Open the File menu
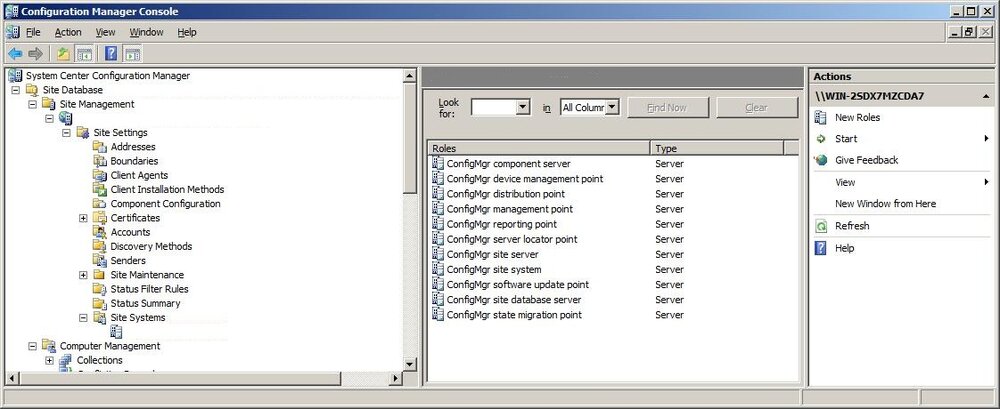The image size is (1000, 409). pos(33,32)
